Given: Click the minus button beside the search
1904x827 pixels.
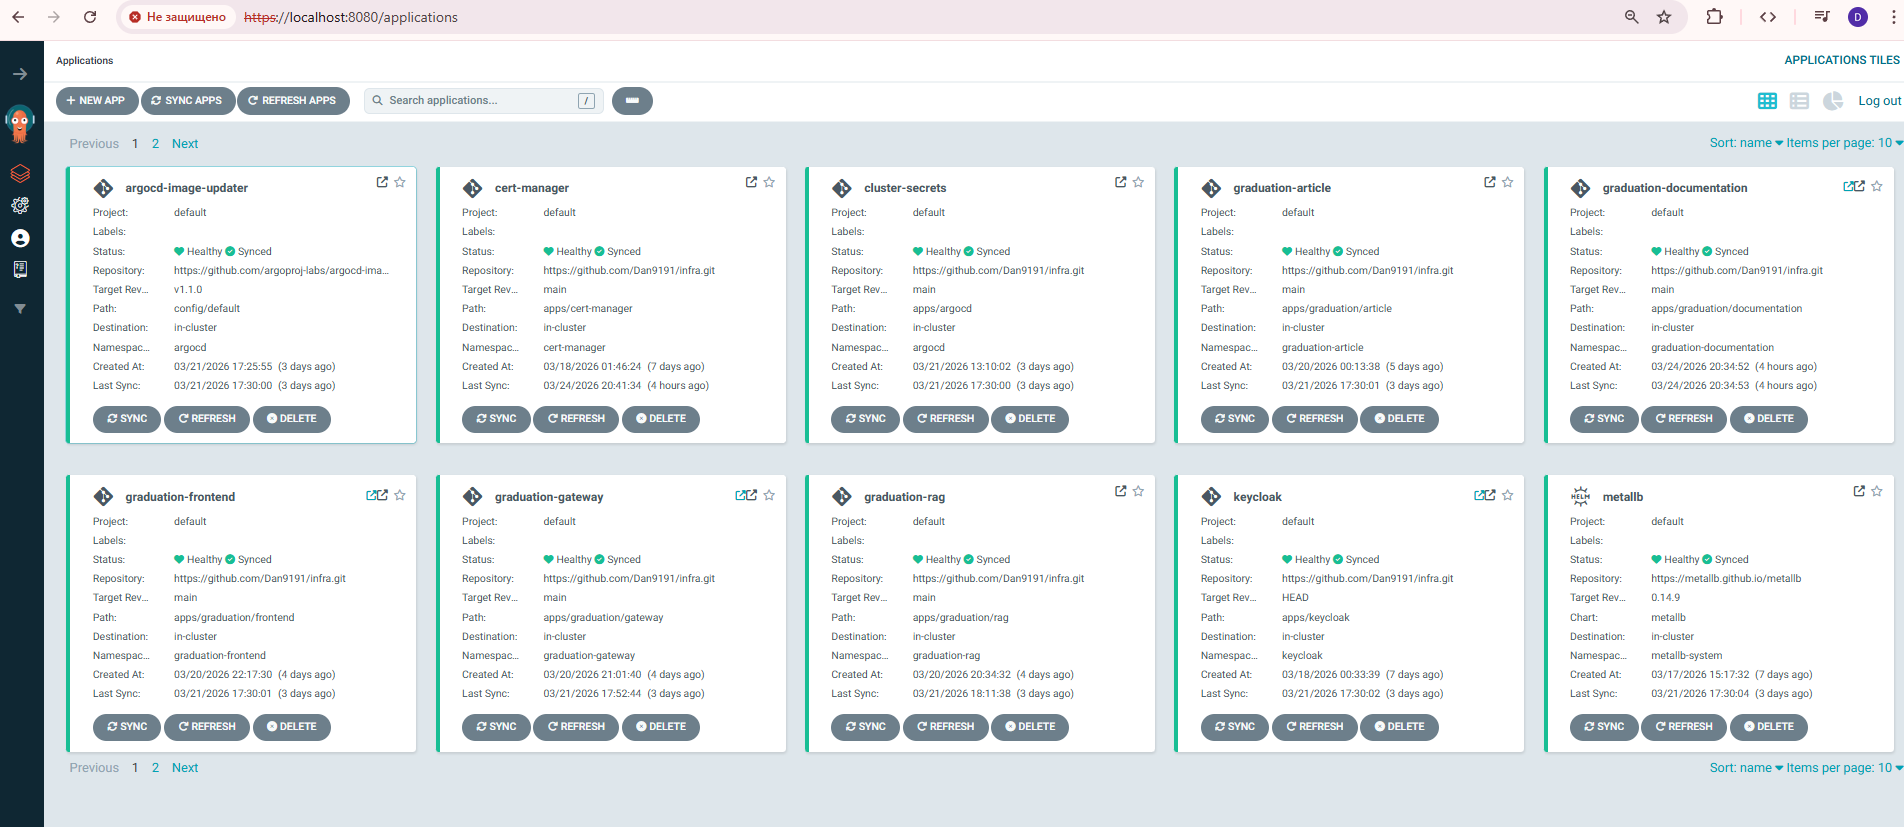Looking at the screenshot, I should click(632, 101).
